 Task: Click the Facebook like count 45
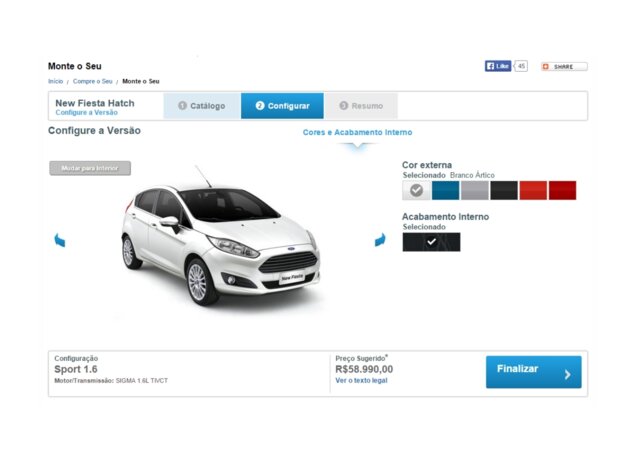pos(521,66)
